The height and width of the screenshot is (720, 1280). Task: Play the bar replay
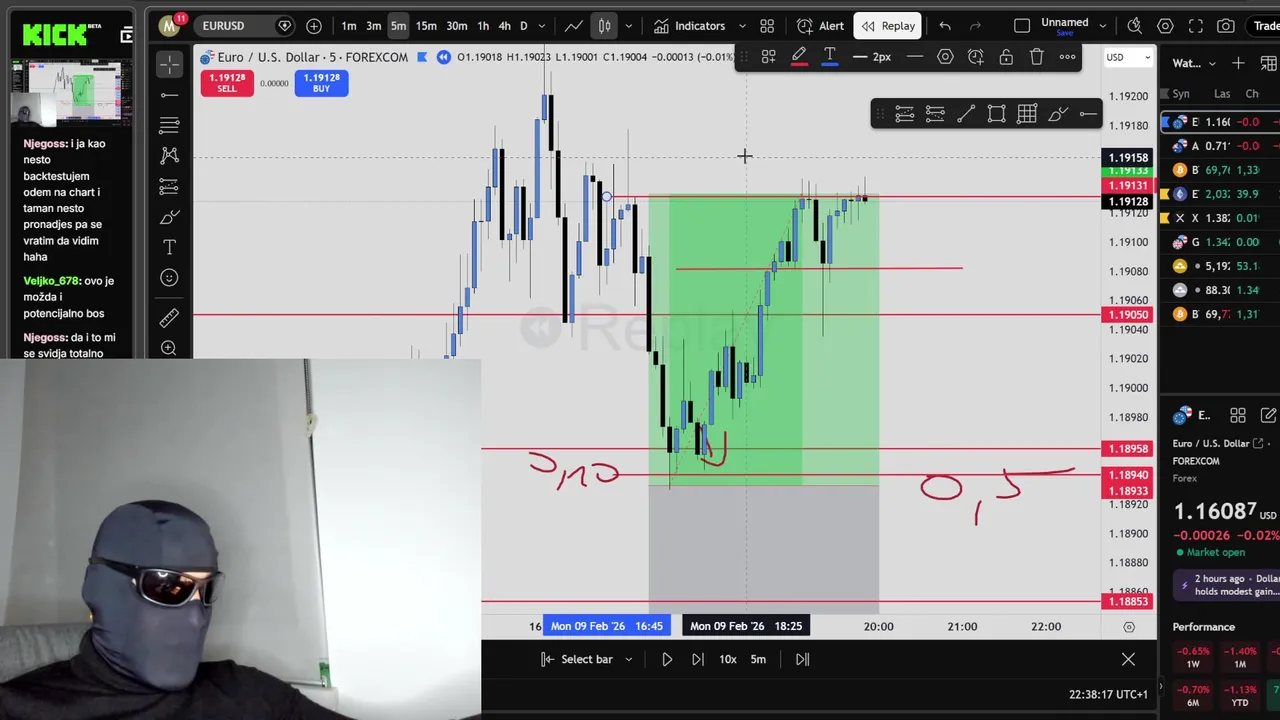point(667,659)
